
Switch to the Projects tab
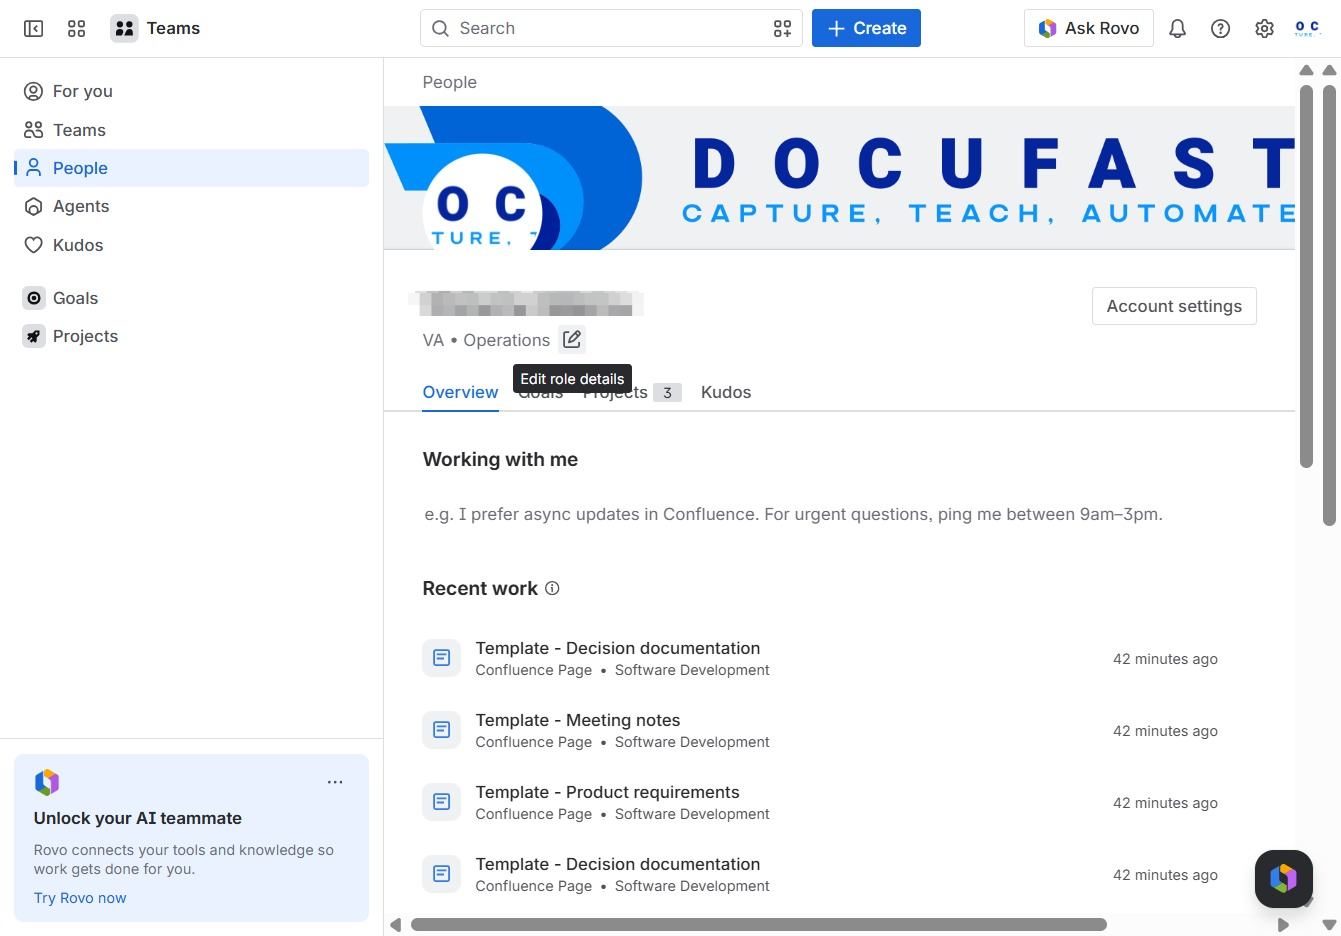click(632, 392)
